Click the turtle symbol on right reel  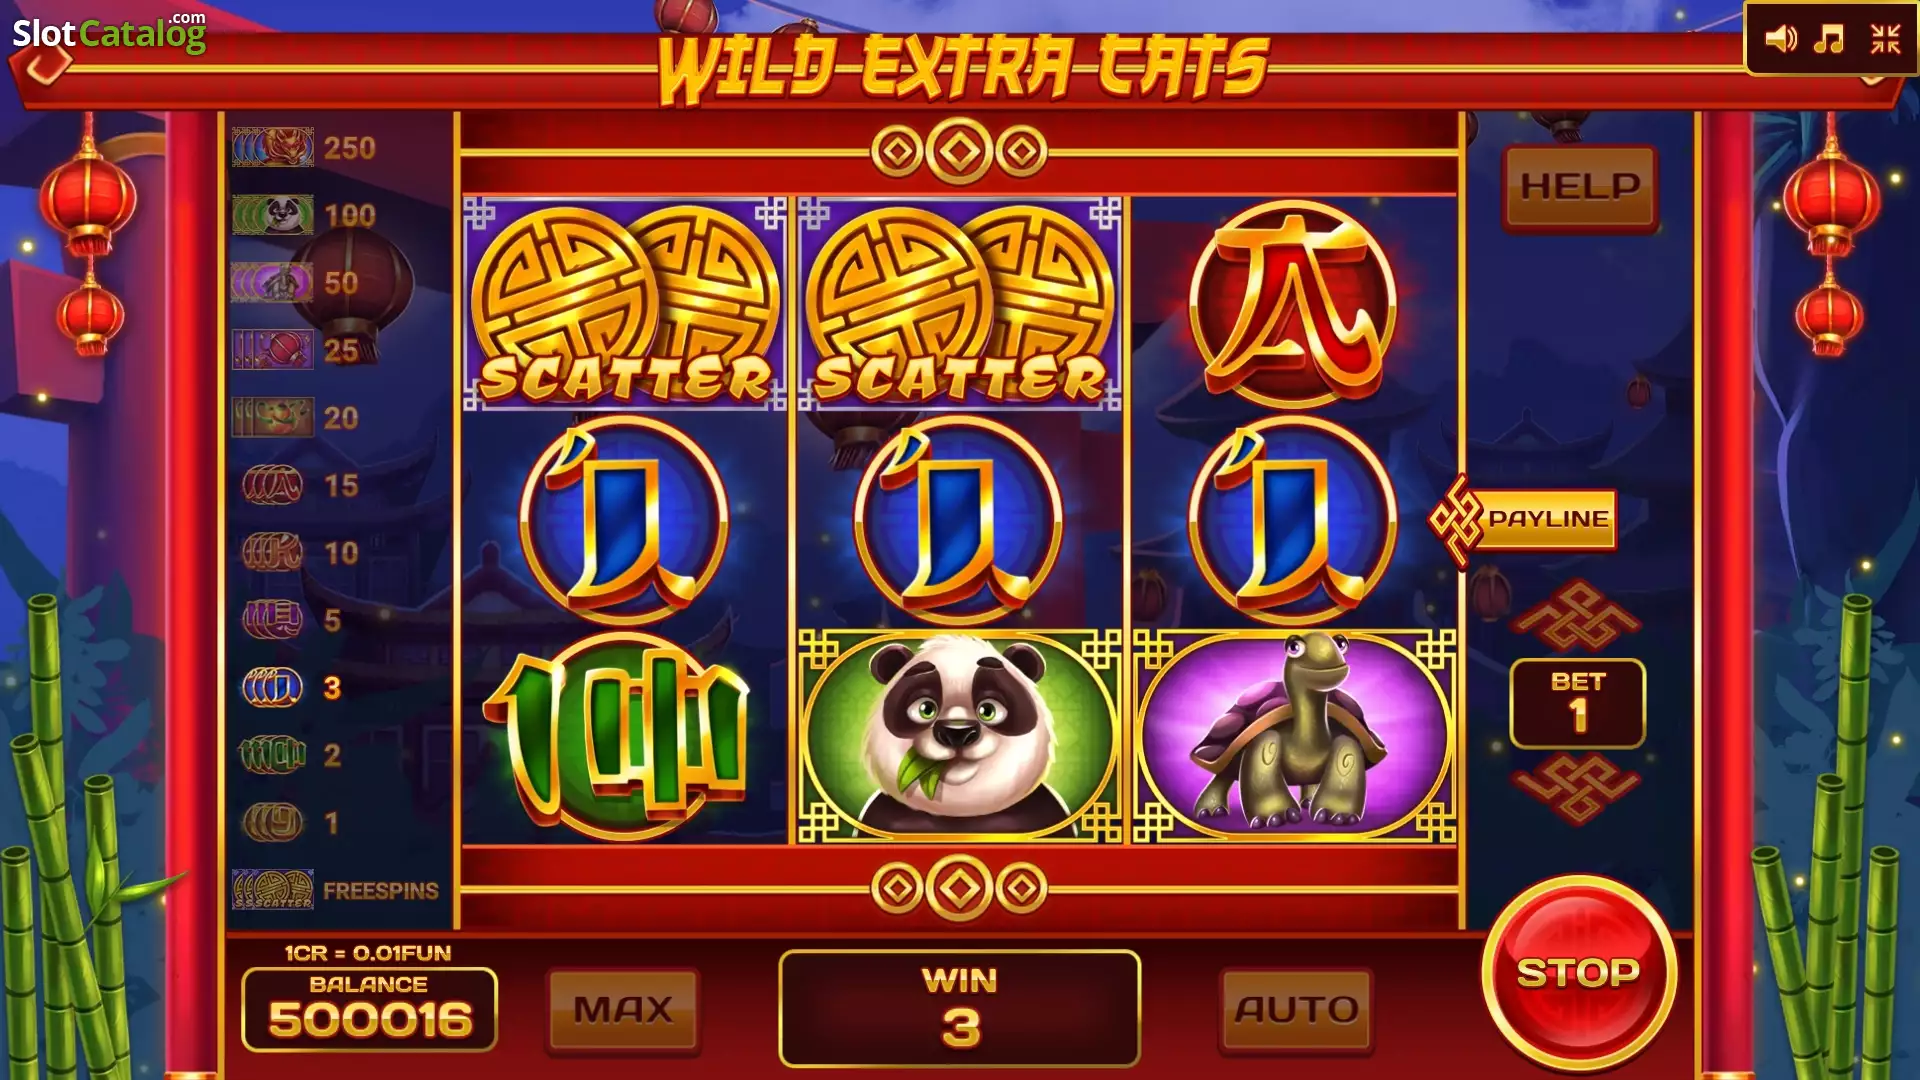pyautogui.click(x=1294, y=736)
